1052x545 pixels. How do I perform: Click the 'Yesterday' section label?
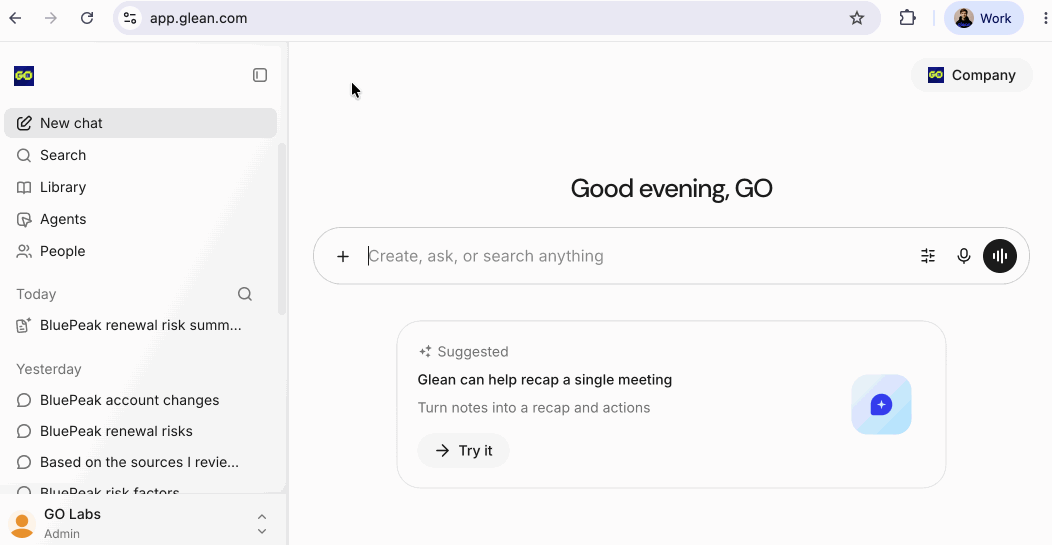click(x=49, y=369)
